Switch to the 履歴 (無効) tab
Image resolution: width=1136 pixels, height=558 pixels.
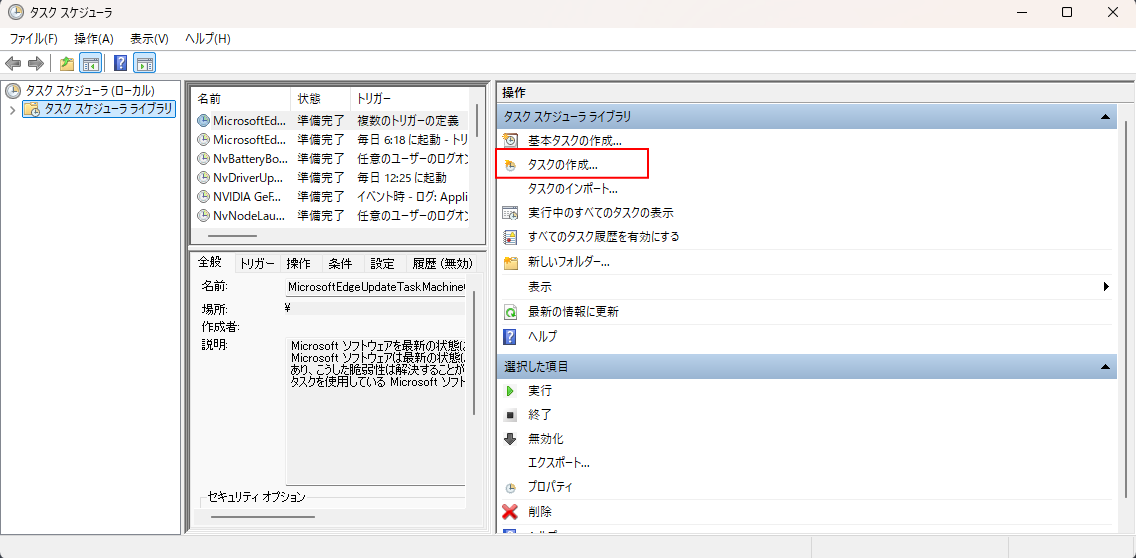442,264
